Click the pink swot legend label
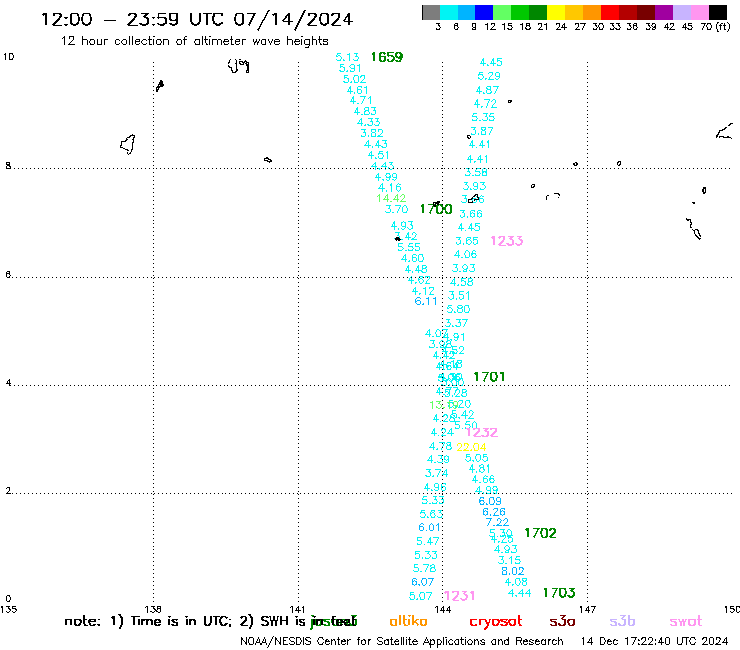The height and width of the screenshot is (650, 740). tap(686, 622)
